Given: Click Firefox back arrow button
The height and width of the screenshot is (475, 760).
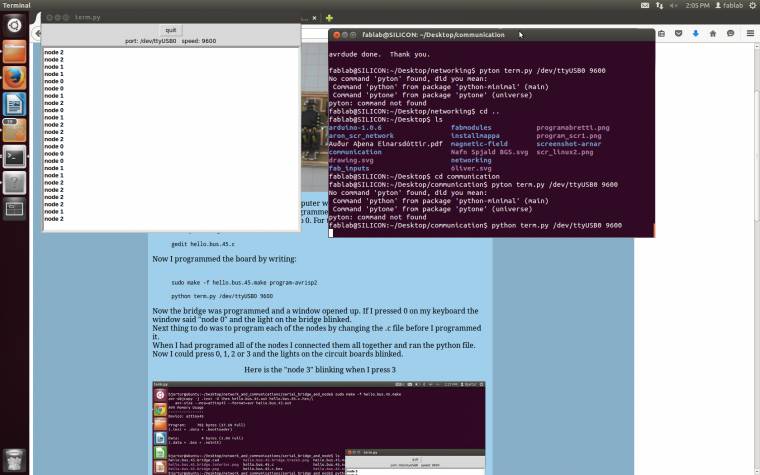Looking at the screenshot, I should (x=37, y=33).
